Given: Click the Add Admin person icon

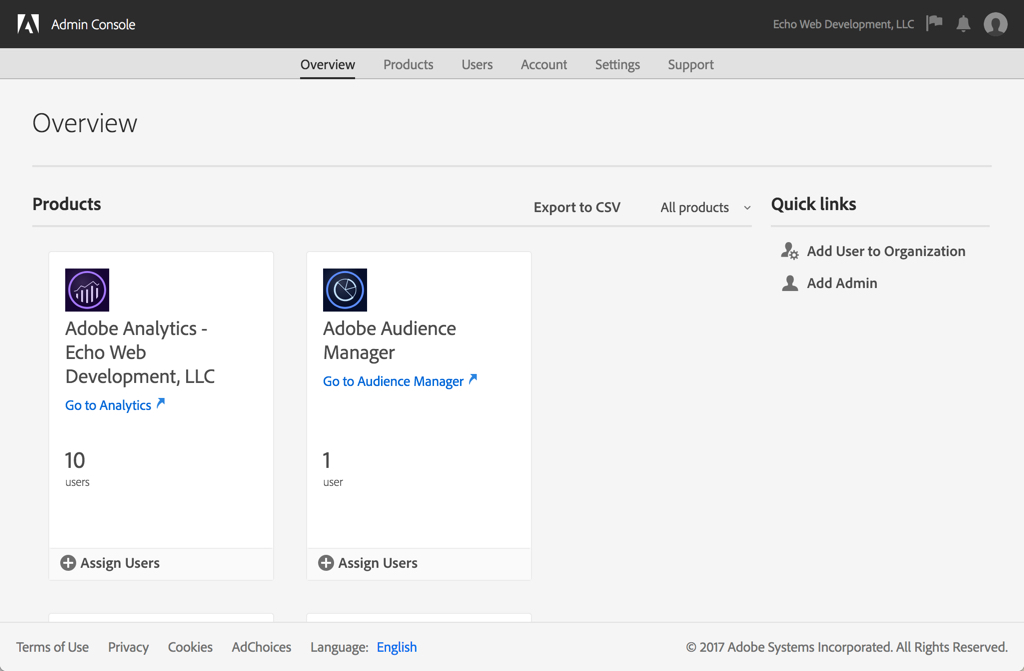Looking at the screenshot, I should pos(790,283).
